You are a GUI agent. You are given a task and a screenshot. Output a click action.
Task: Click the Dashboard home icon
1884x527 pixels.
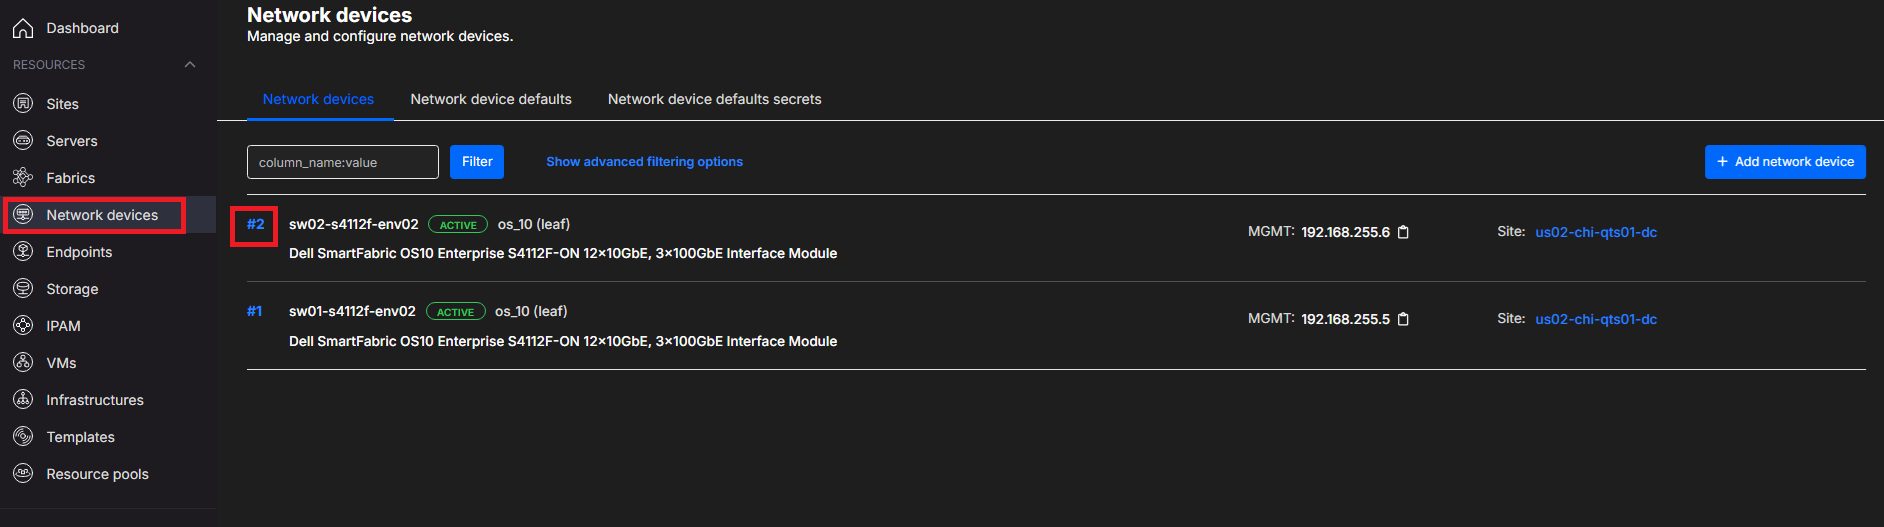[x=23, y=28]
